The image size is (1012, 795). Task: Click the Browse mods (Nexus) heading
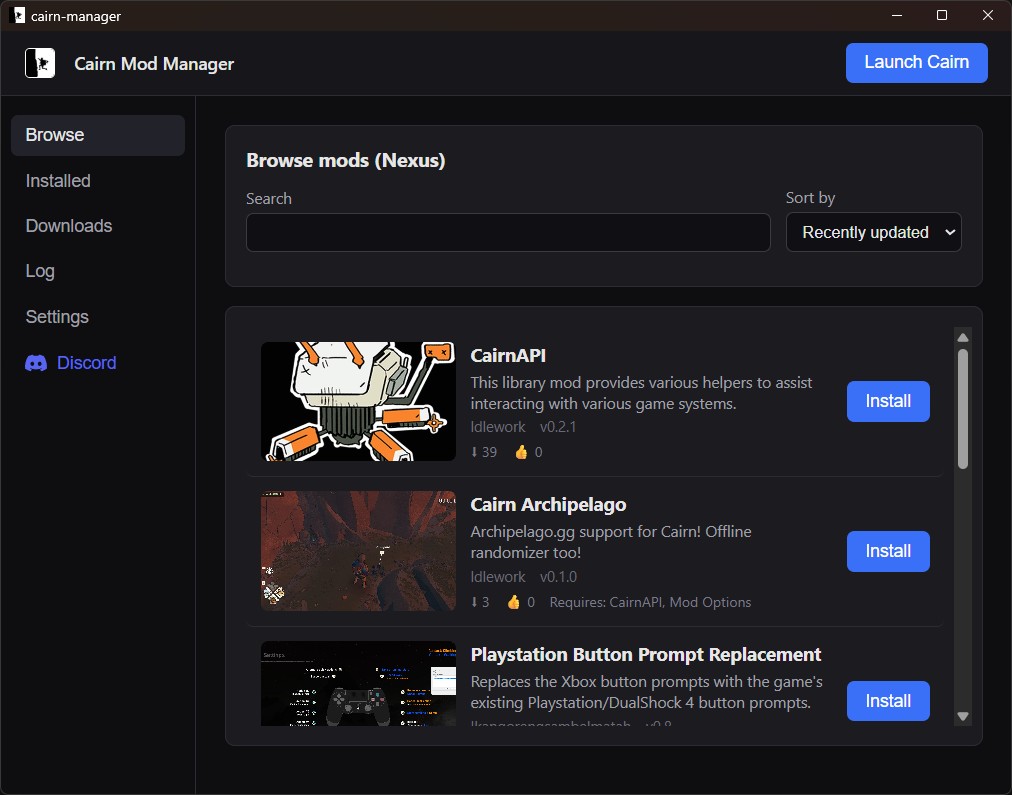tap(346, 160)
